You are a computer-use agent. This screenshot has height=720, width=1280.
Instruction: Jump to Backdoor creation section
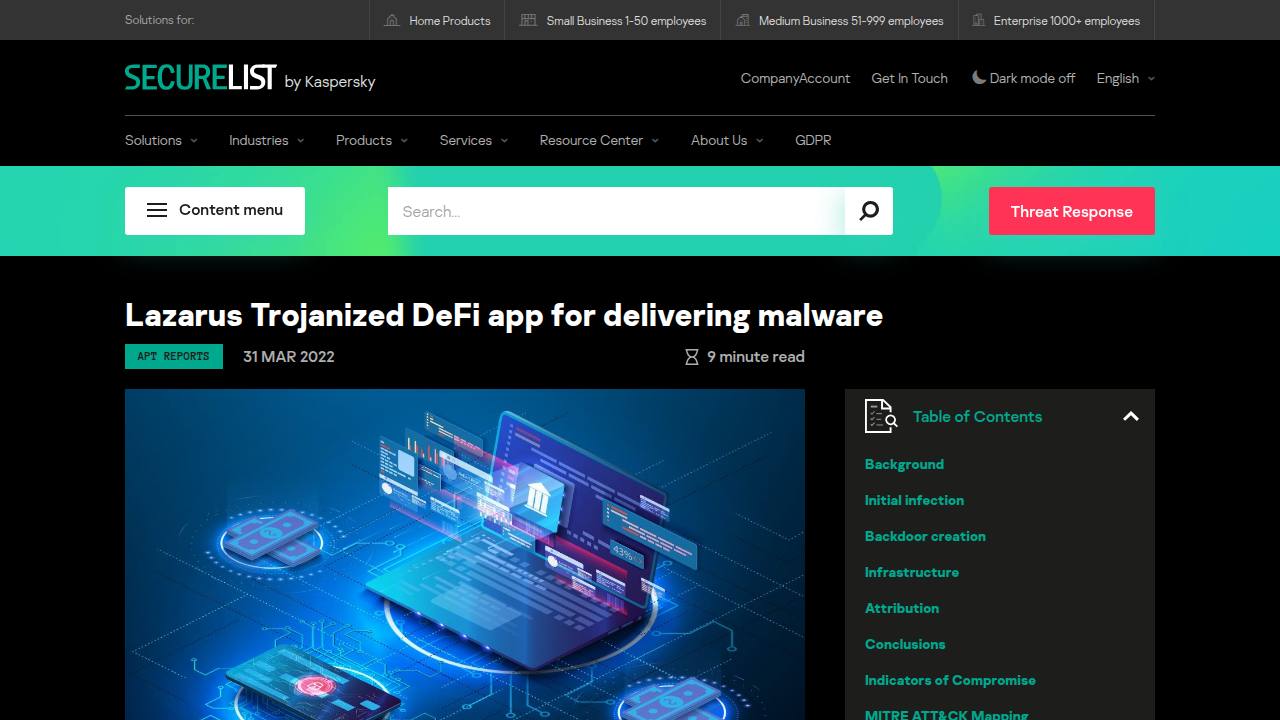[925, 536]
